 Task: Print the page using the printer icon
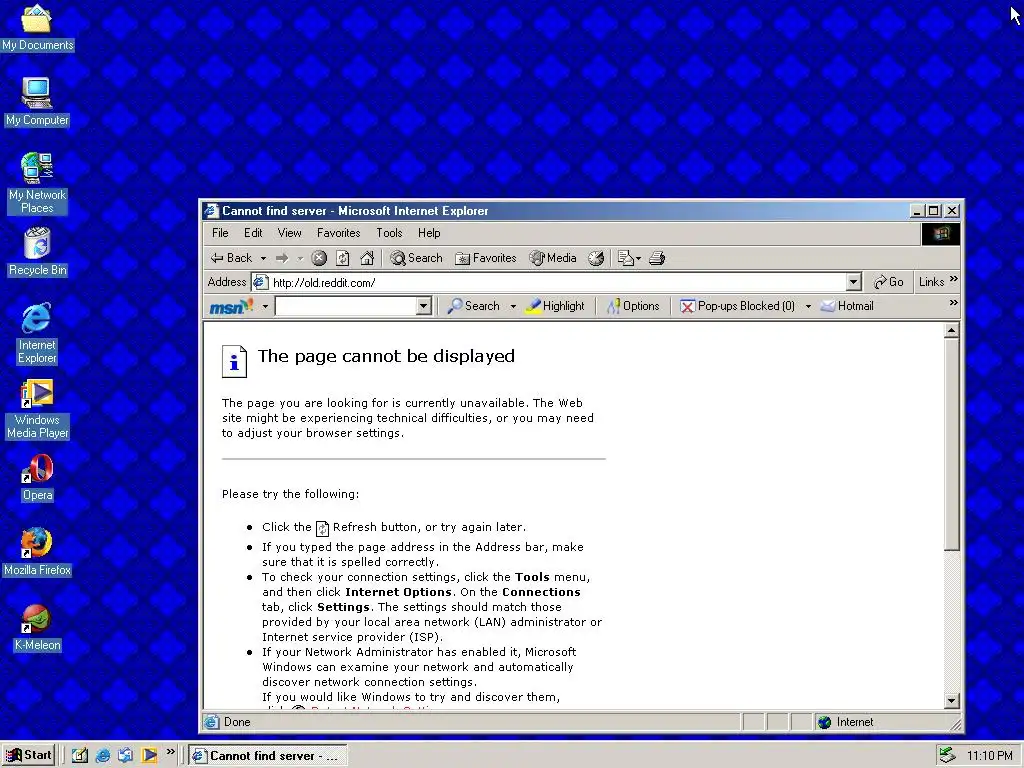click(x=657, y=258)
